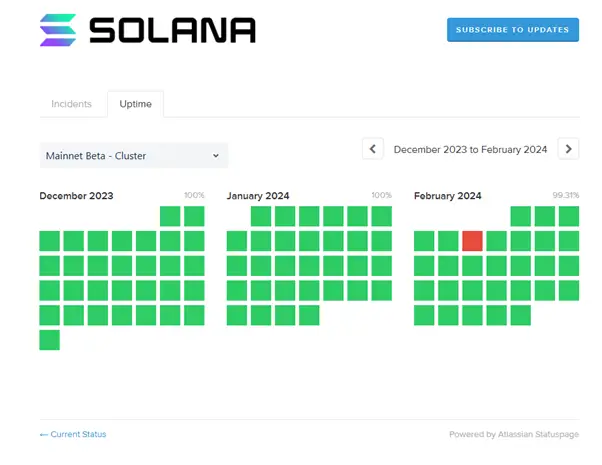The height and width of the screenshot is (465, 602).
Task: Click the 100% uptime value for December 2023
Action: pyautogui.click(x=194, y=195)
